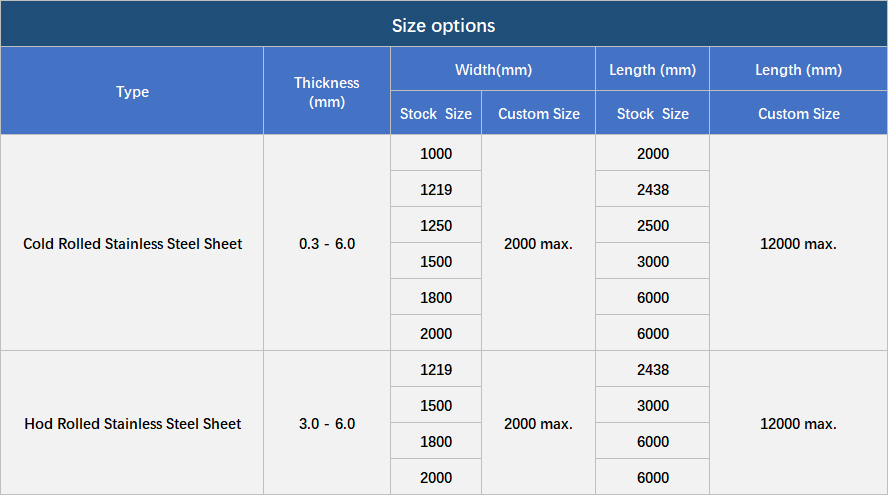Click width "2000" in Hod Rolled rows
The width and height of the screenshot is (888, 495).
pyautogui.click(x=436, y=477)
